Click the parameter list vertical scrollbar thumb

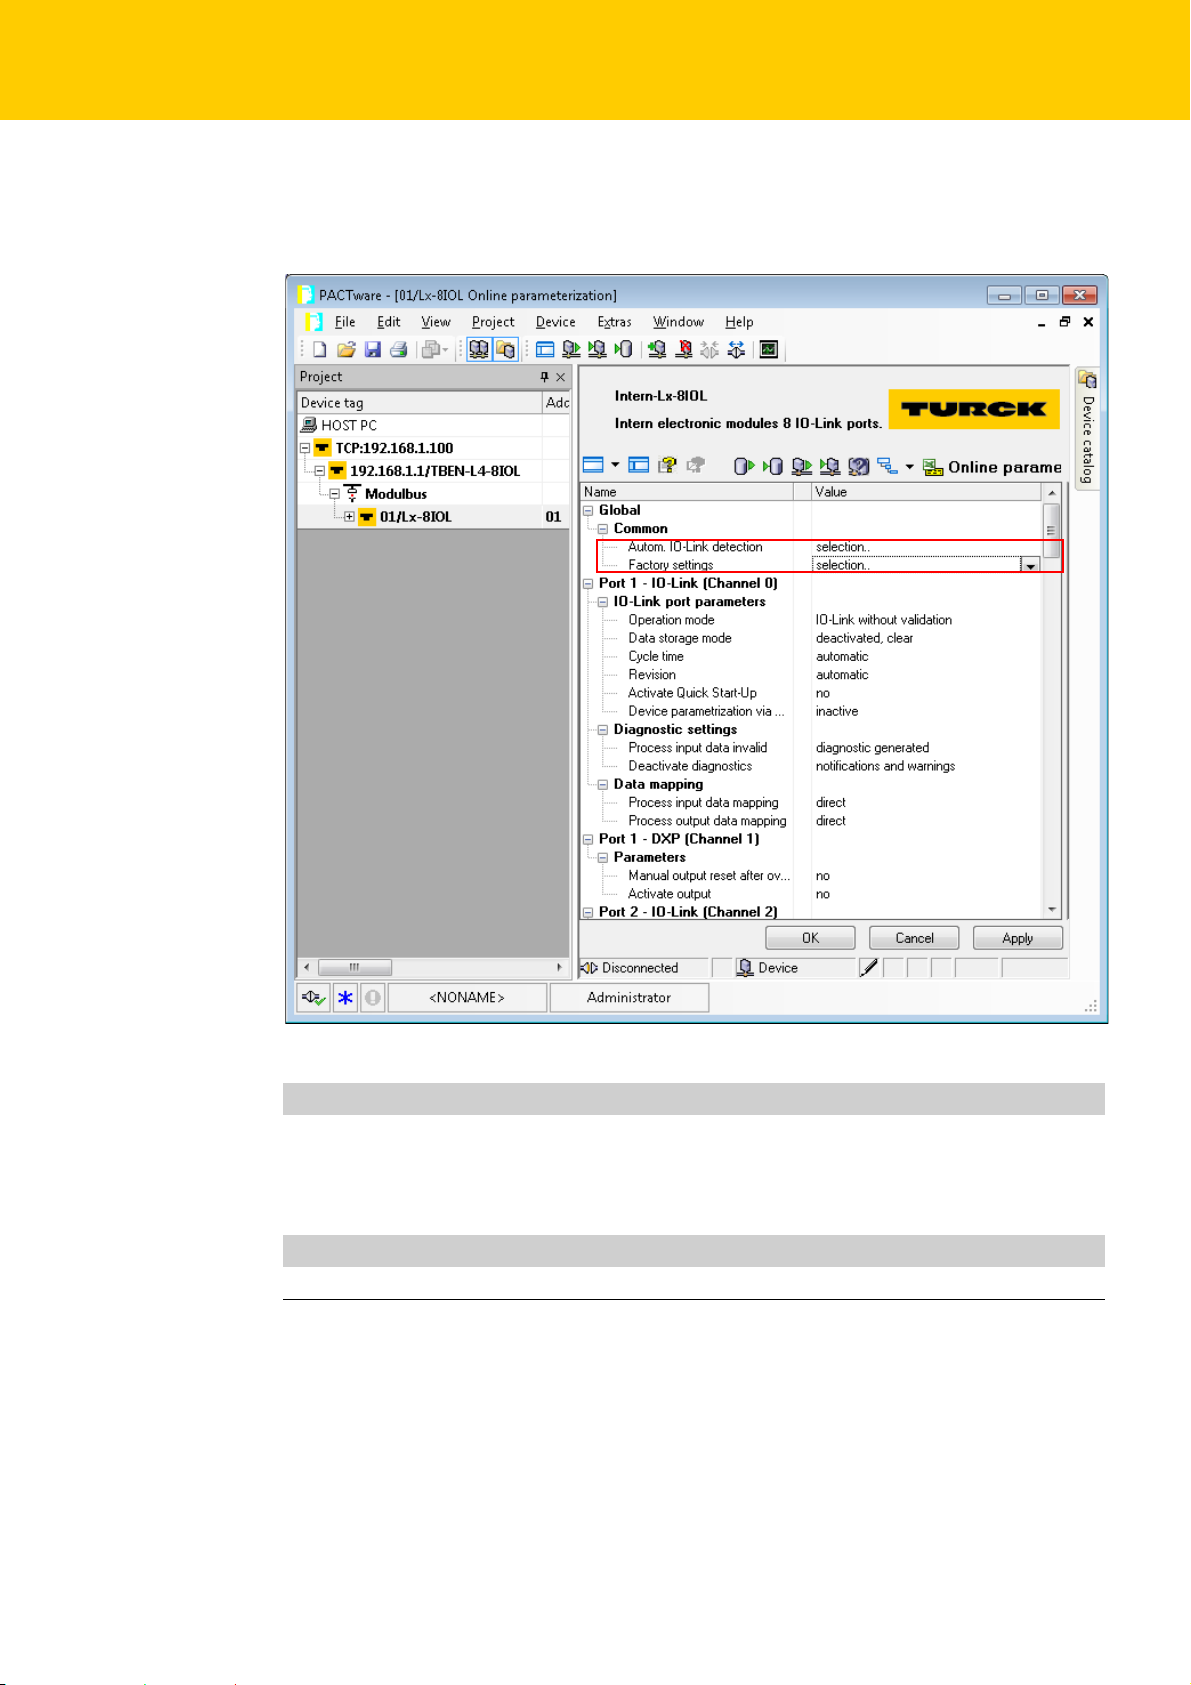click(x=1051, y=530)
